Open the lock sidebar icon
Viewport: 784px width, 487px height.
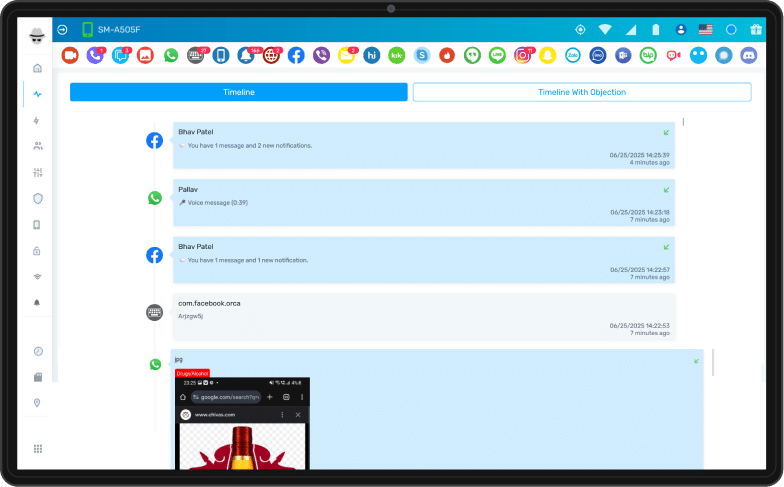pos(36,250)
